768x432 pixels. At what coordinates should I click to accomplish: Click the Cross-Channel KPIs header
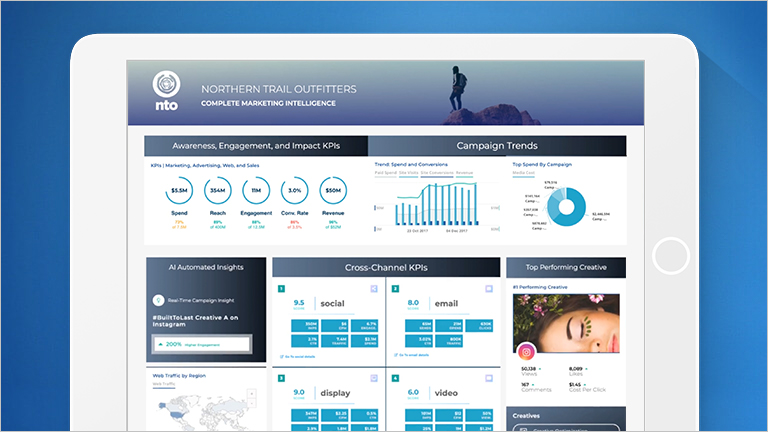[x=386, y=267]
